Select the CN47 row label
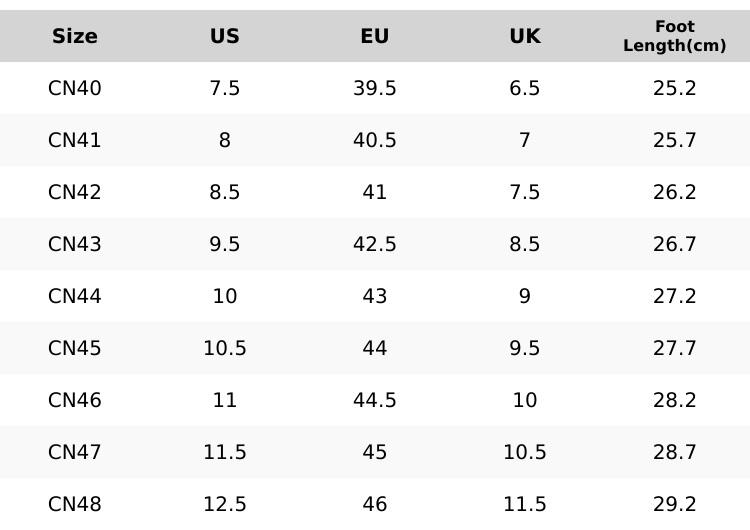Screen dimensions: 750x530 [75, 453]
